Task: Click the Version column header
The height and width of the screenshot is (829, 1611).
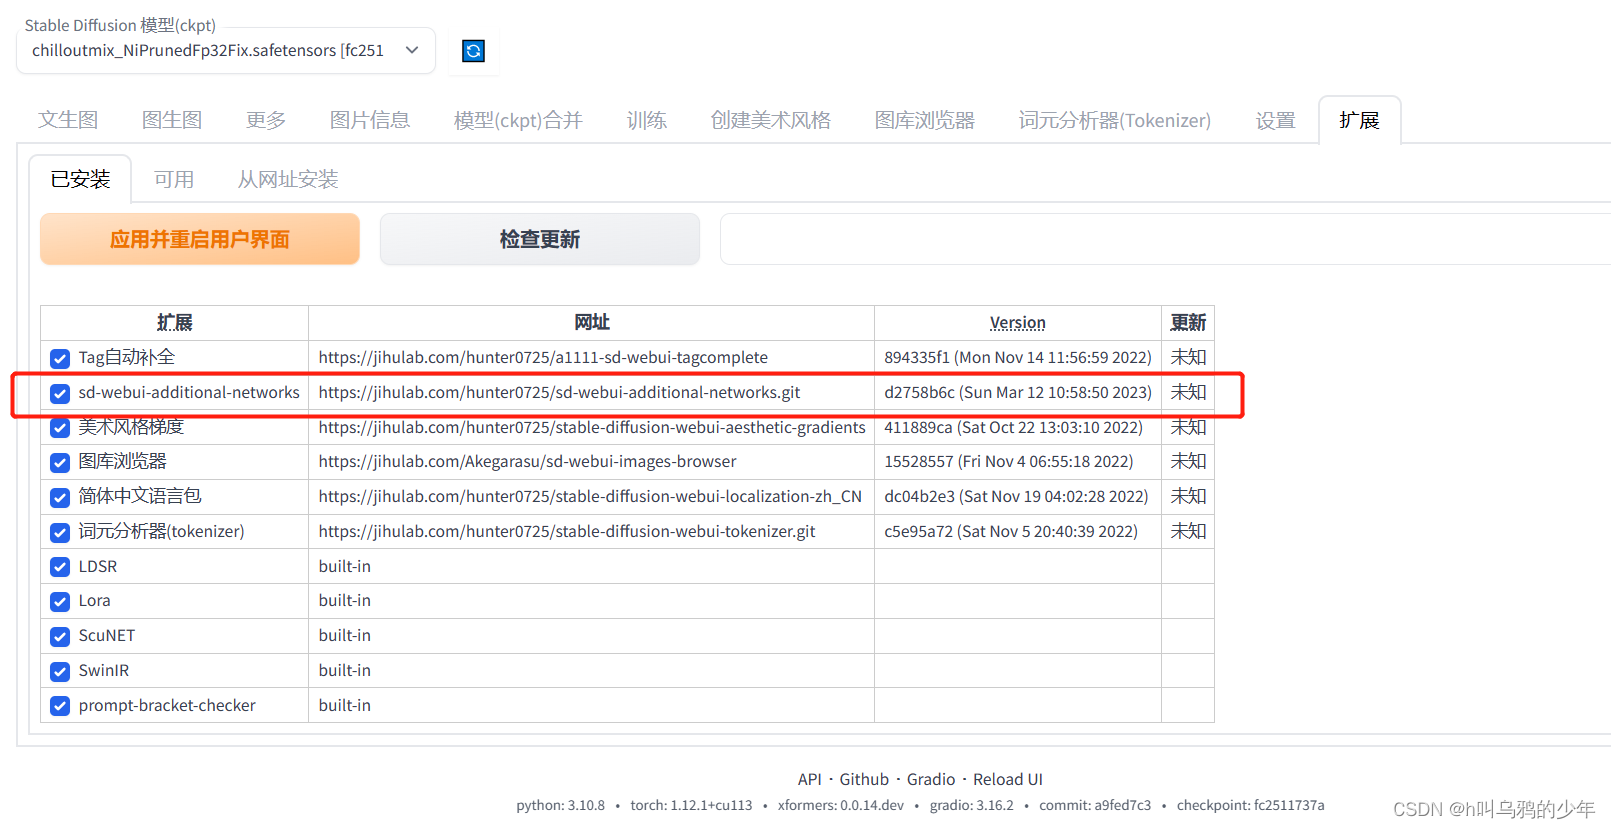Action: 1018,323
